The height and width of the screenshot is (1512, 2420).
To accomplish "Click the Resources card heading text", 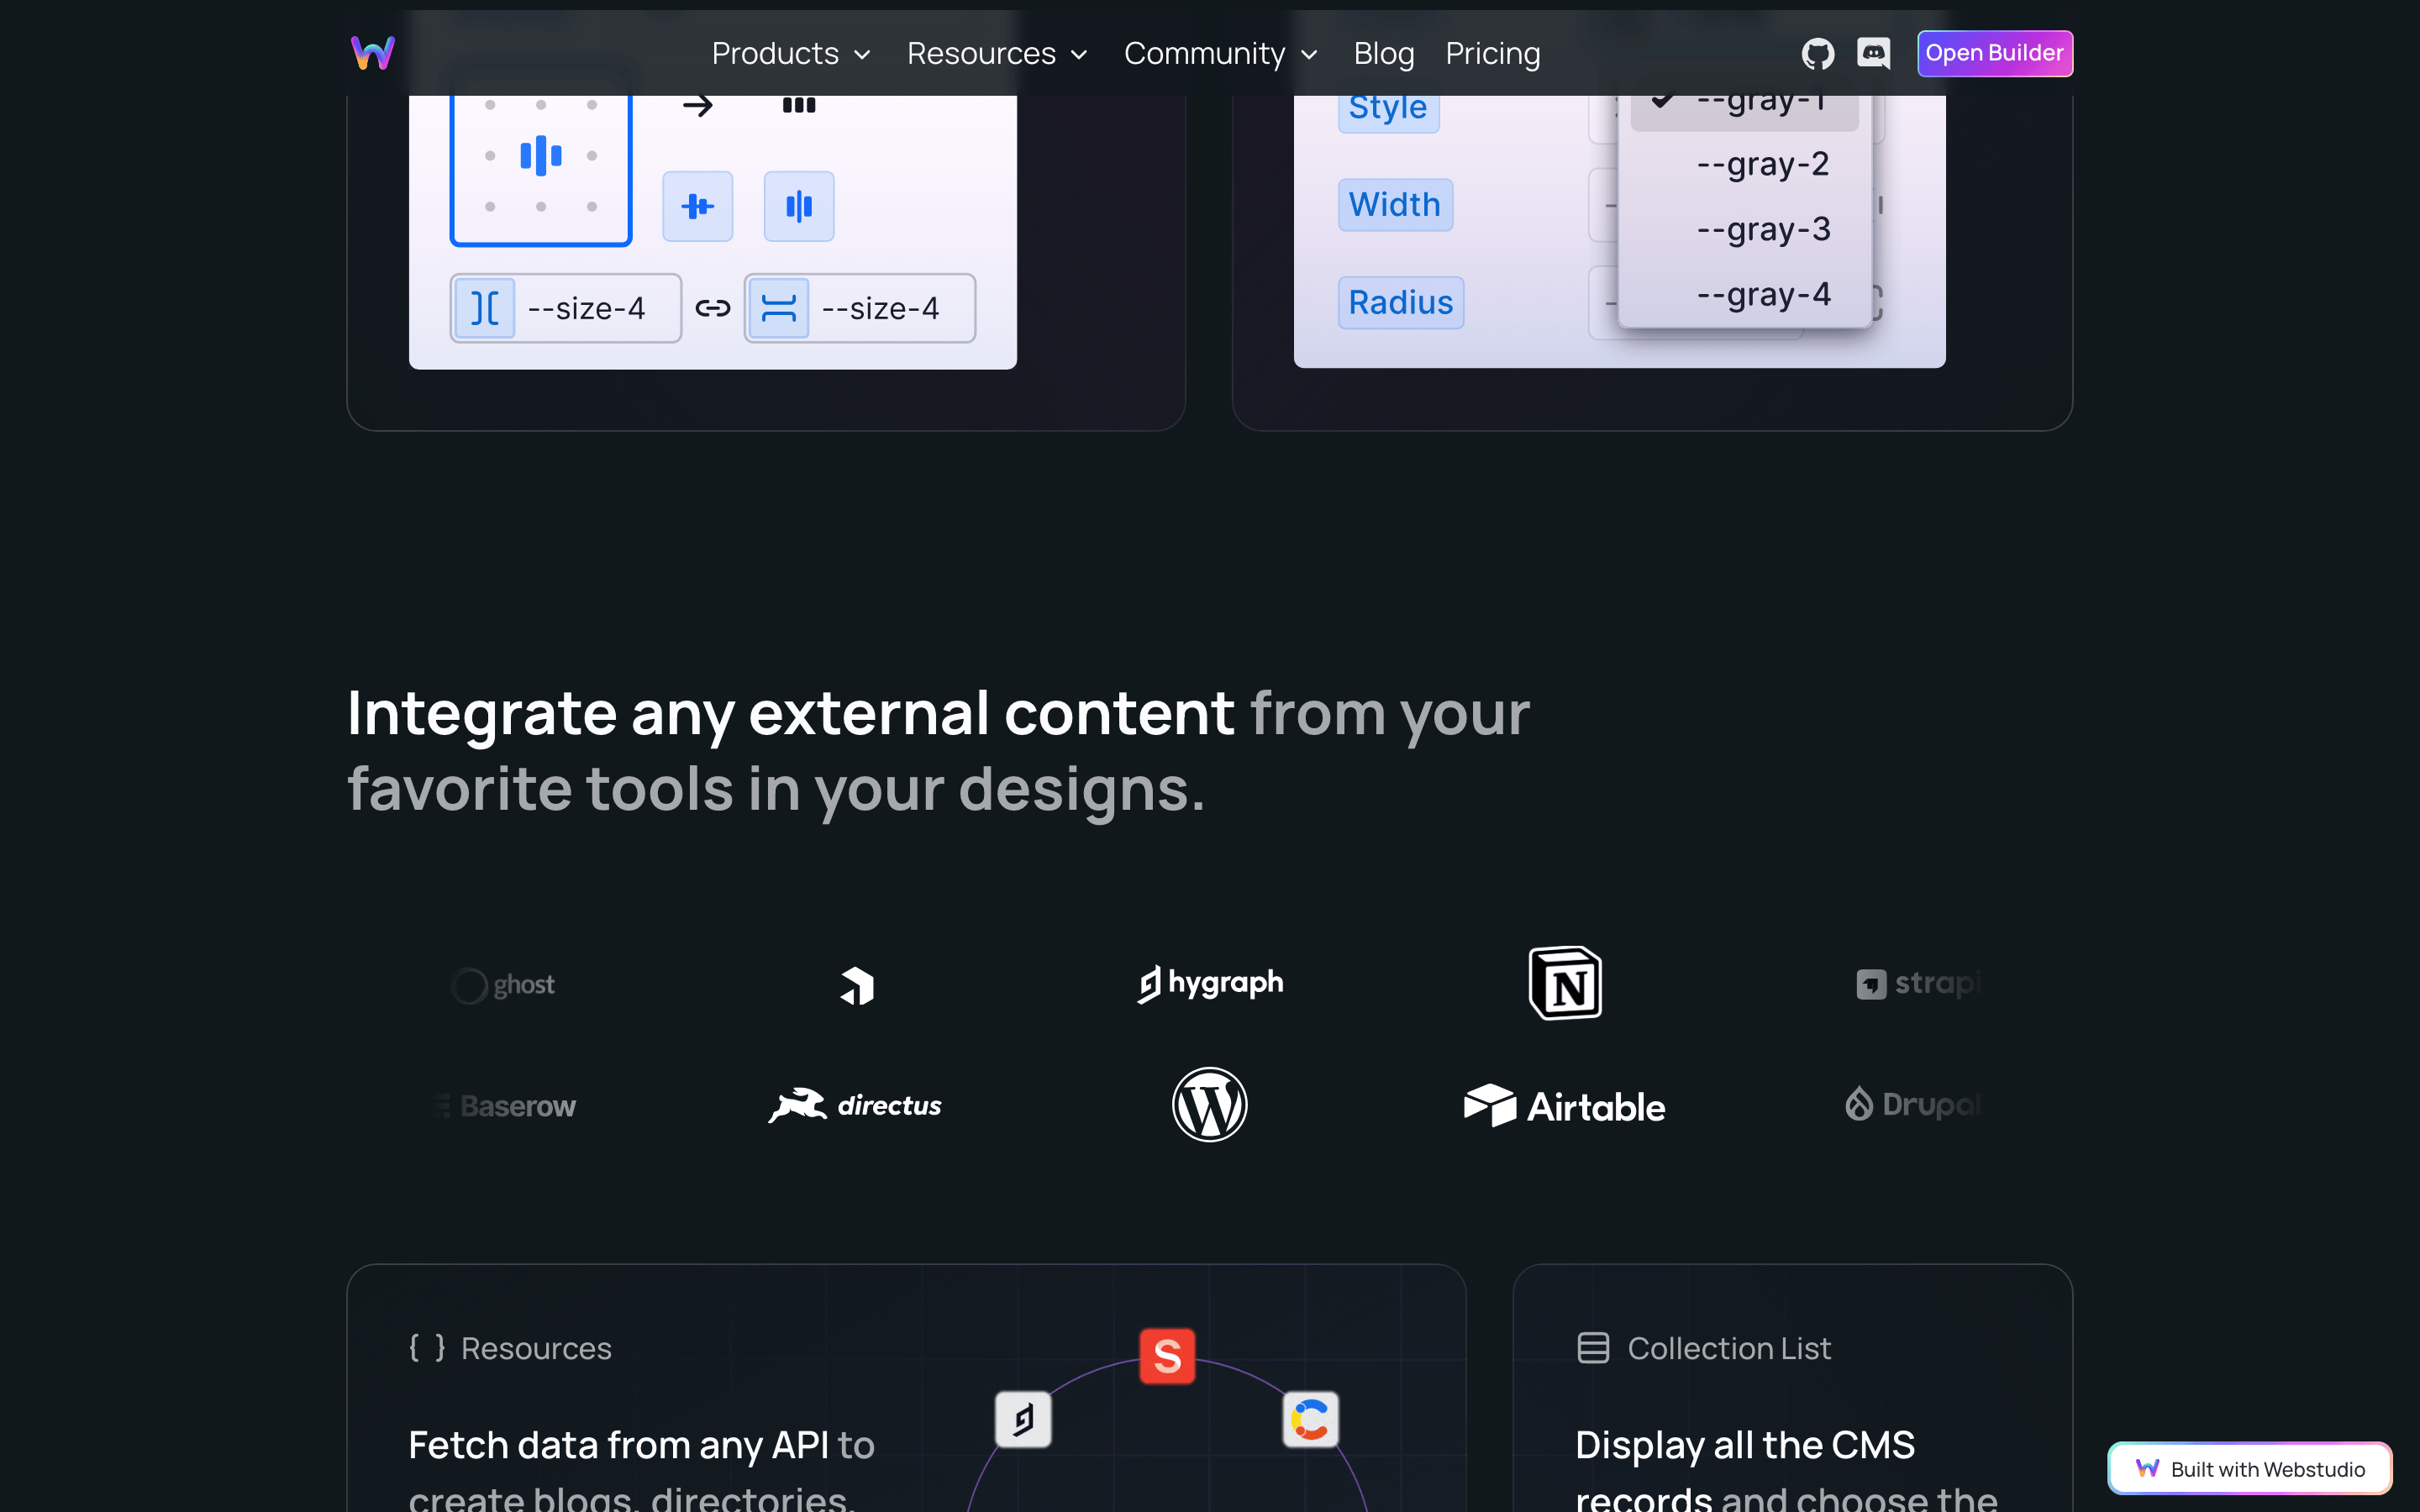I will (536, 1348).
